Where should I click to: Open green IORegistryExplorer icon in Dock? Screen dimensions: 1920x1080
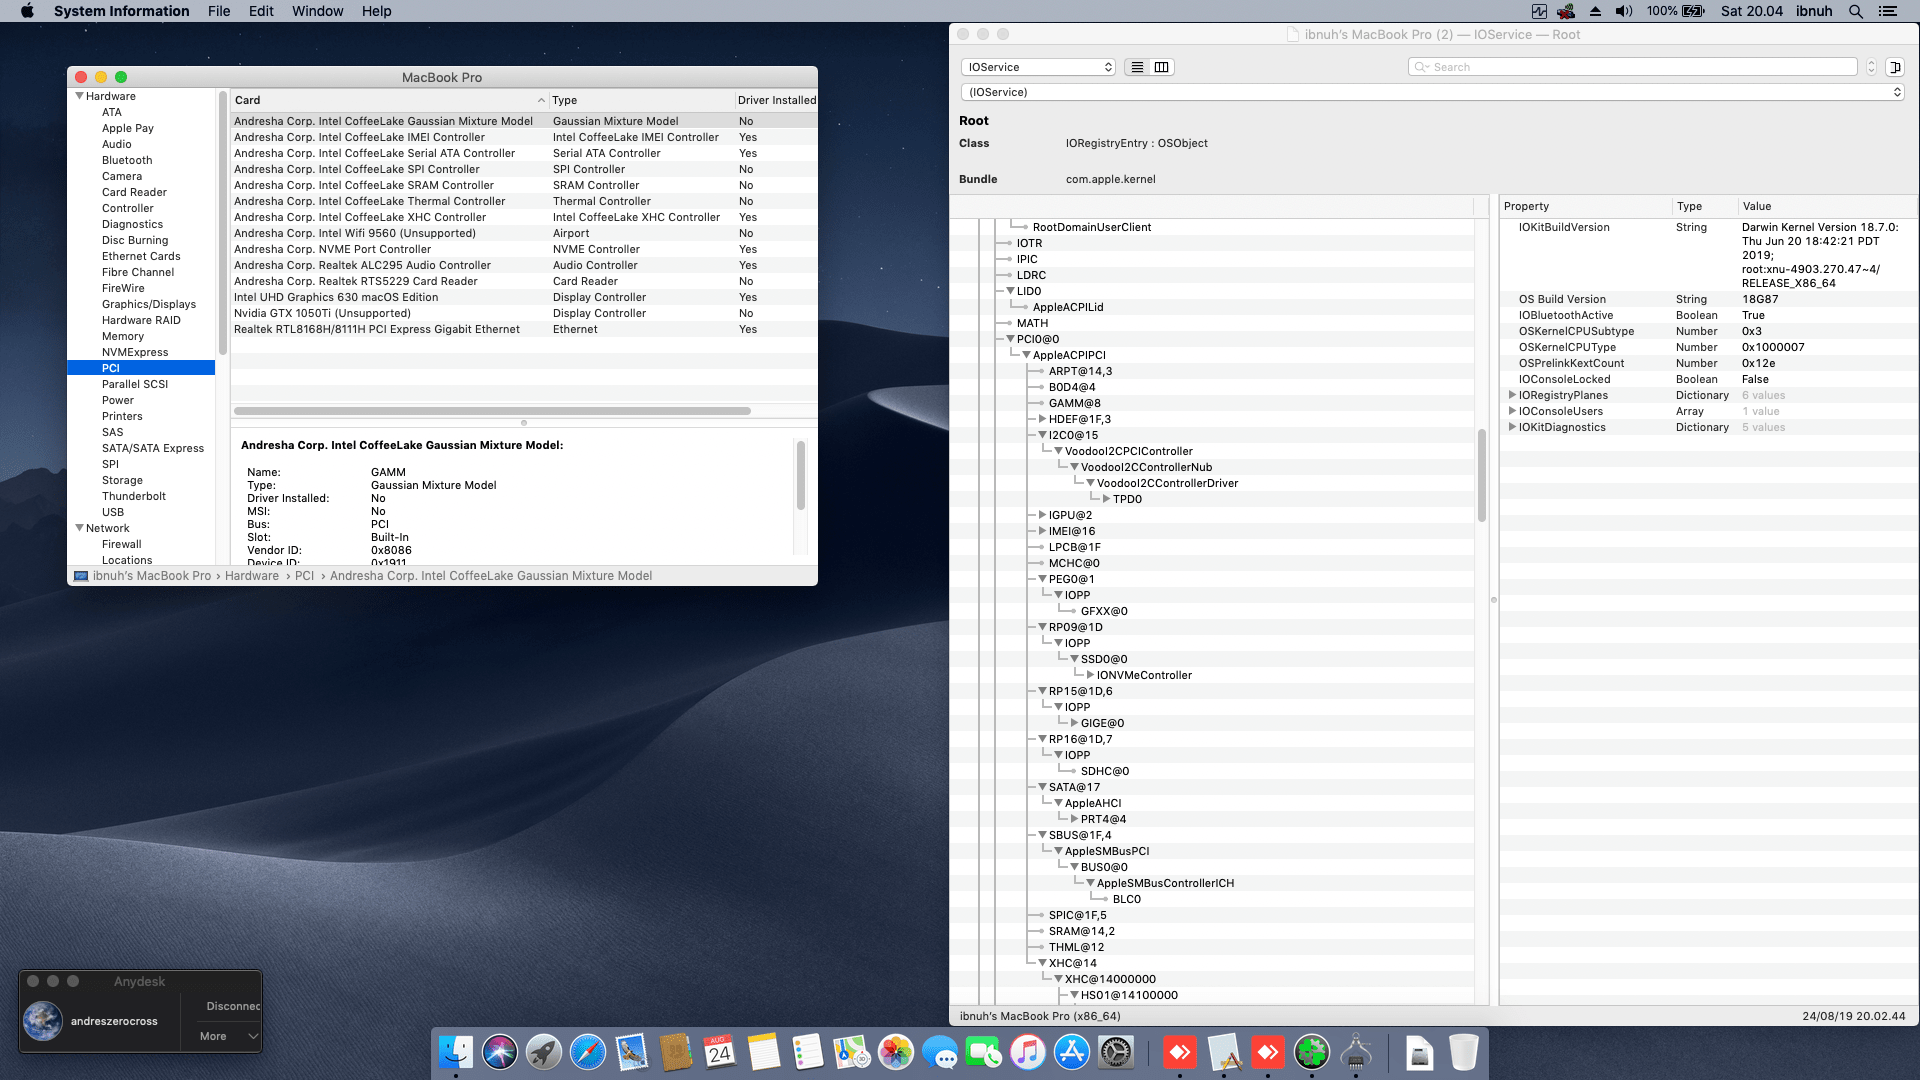coord(1312,1052)
